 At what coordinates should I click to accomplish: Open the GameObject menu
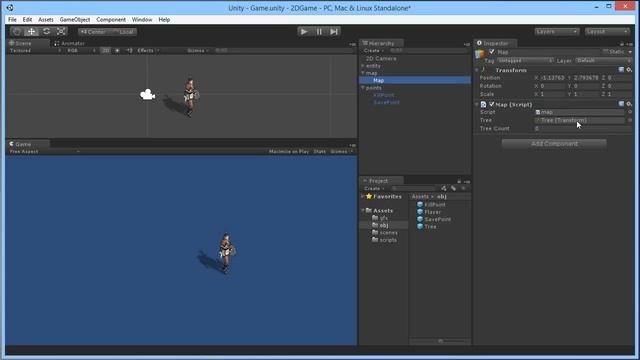pos(75,20)
